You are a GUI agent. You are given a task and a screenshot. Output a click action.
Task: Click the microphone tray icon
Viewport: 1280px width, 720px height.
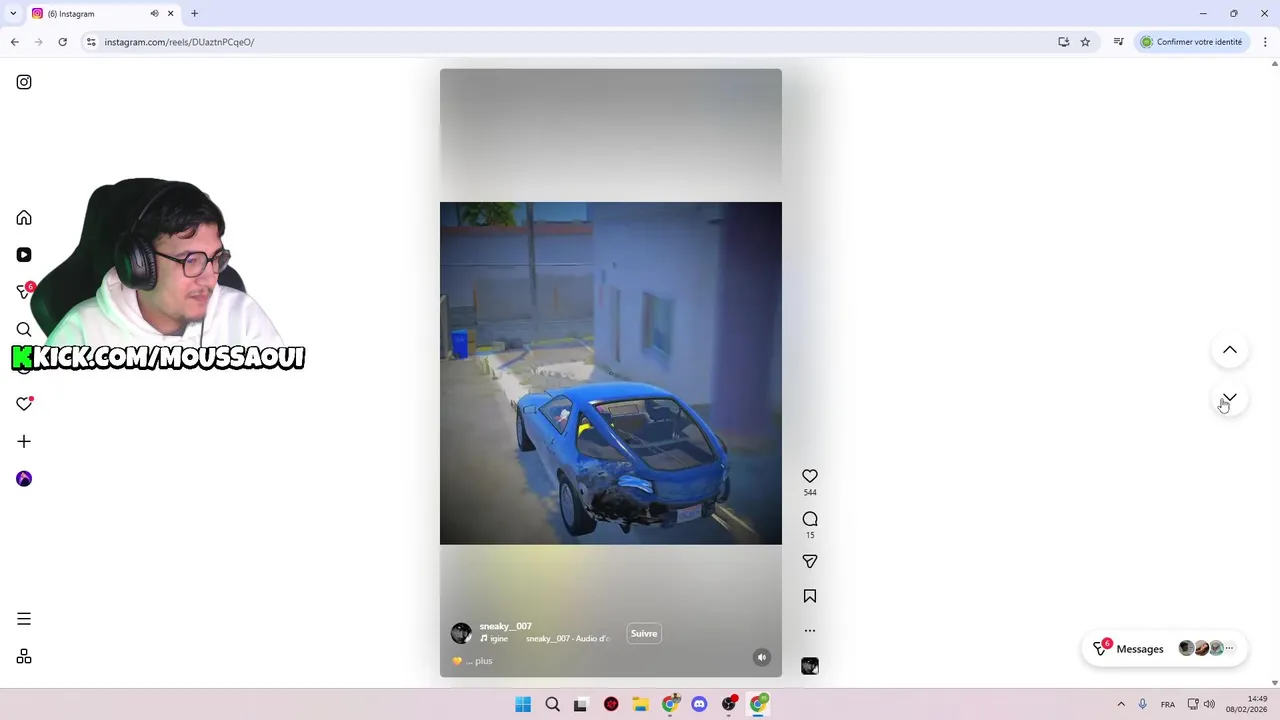click(1143, 705)
